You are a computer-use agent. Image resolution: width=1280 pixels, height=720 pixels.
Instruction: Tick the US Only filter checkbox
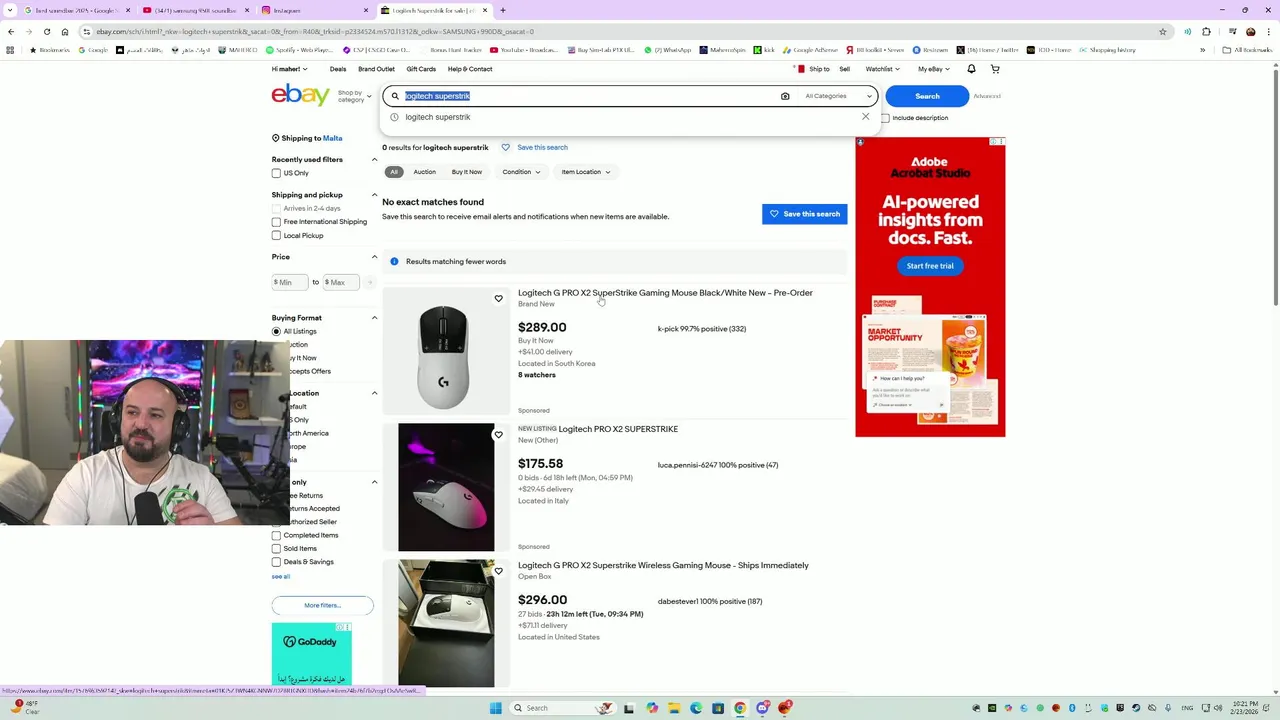276,173
